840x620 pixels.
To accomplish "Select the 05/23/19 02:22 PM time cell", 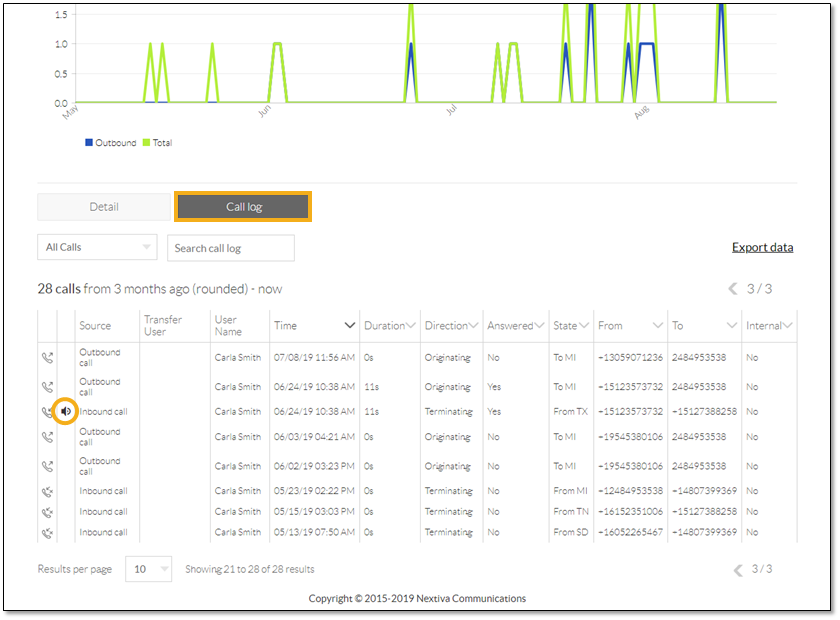I will click(314, 491).
